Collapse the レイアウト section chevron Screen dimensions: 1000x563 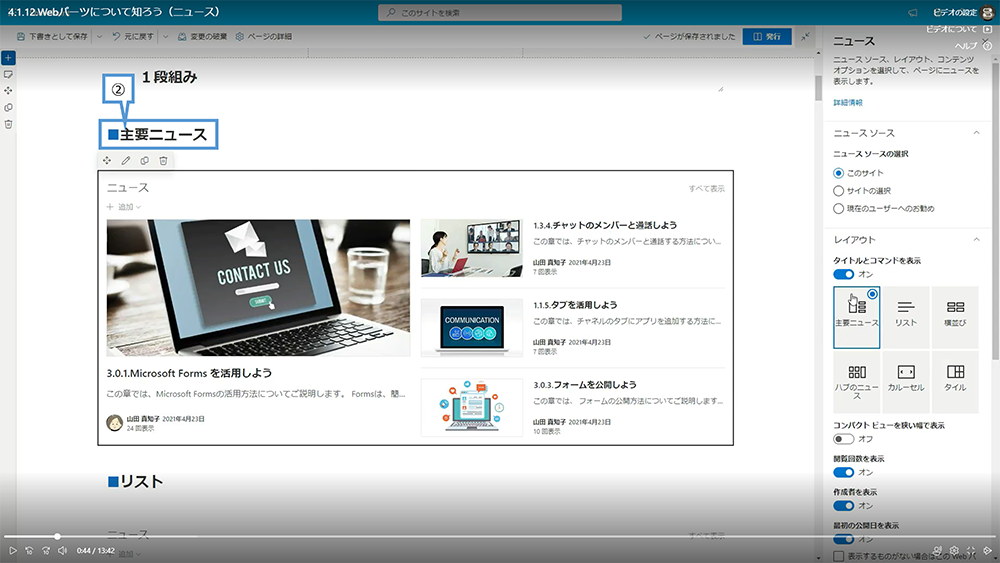(976, 239)
